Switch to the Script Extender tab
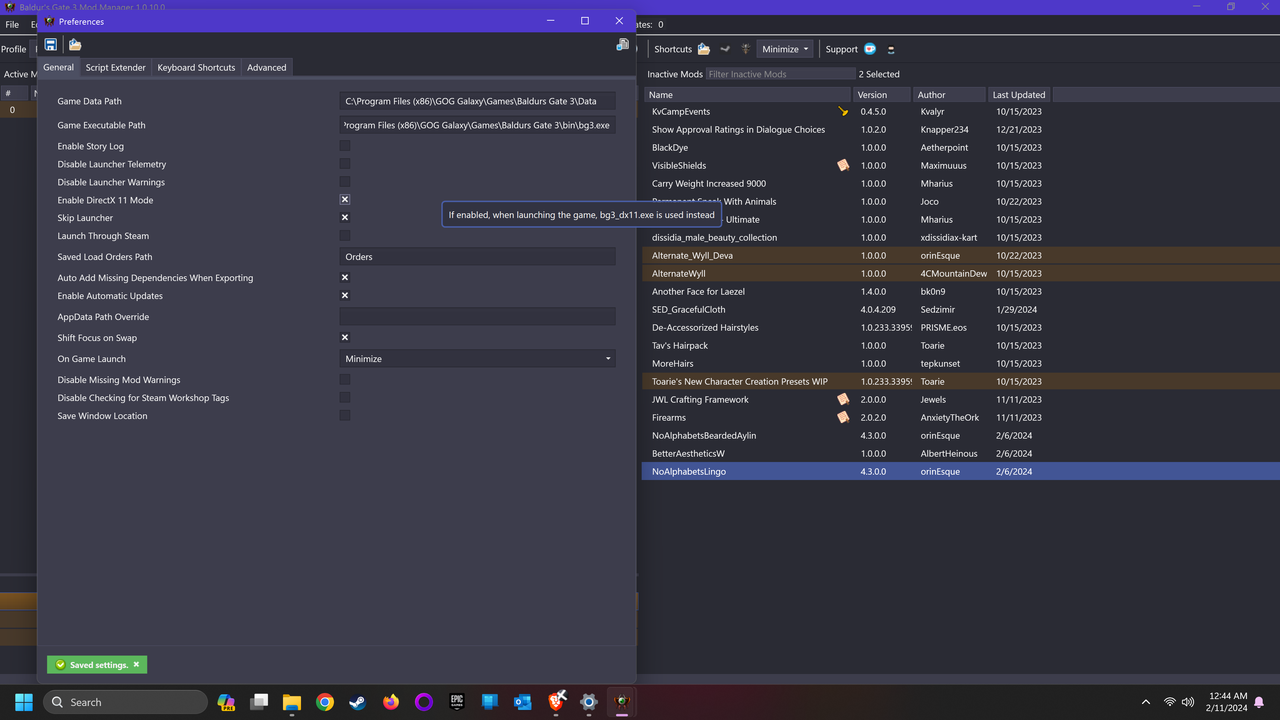The height and width of the screenshot is (720, 1280). click(x=115, y=67)
